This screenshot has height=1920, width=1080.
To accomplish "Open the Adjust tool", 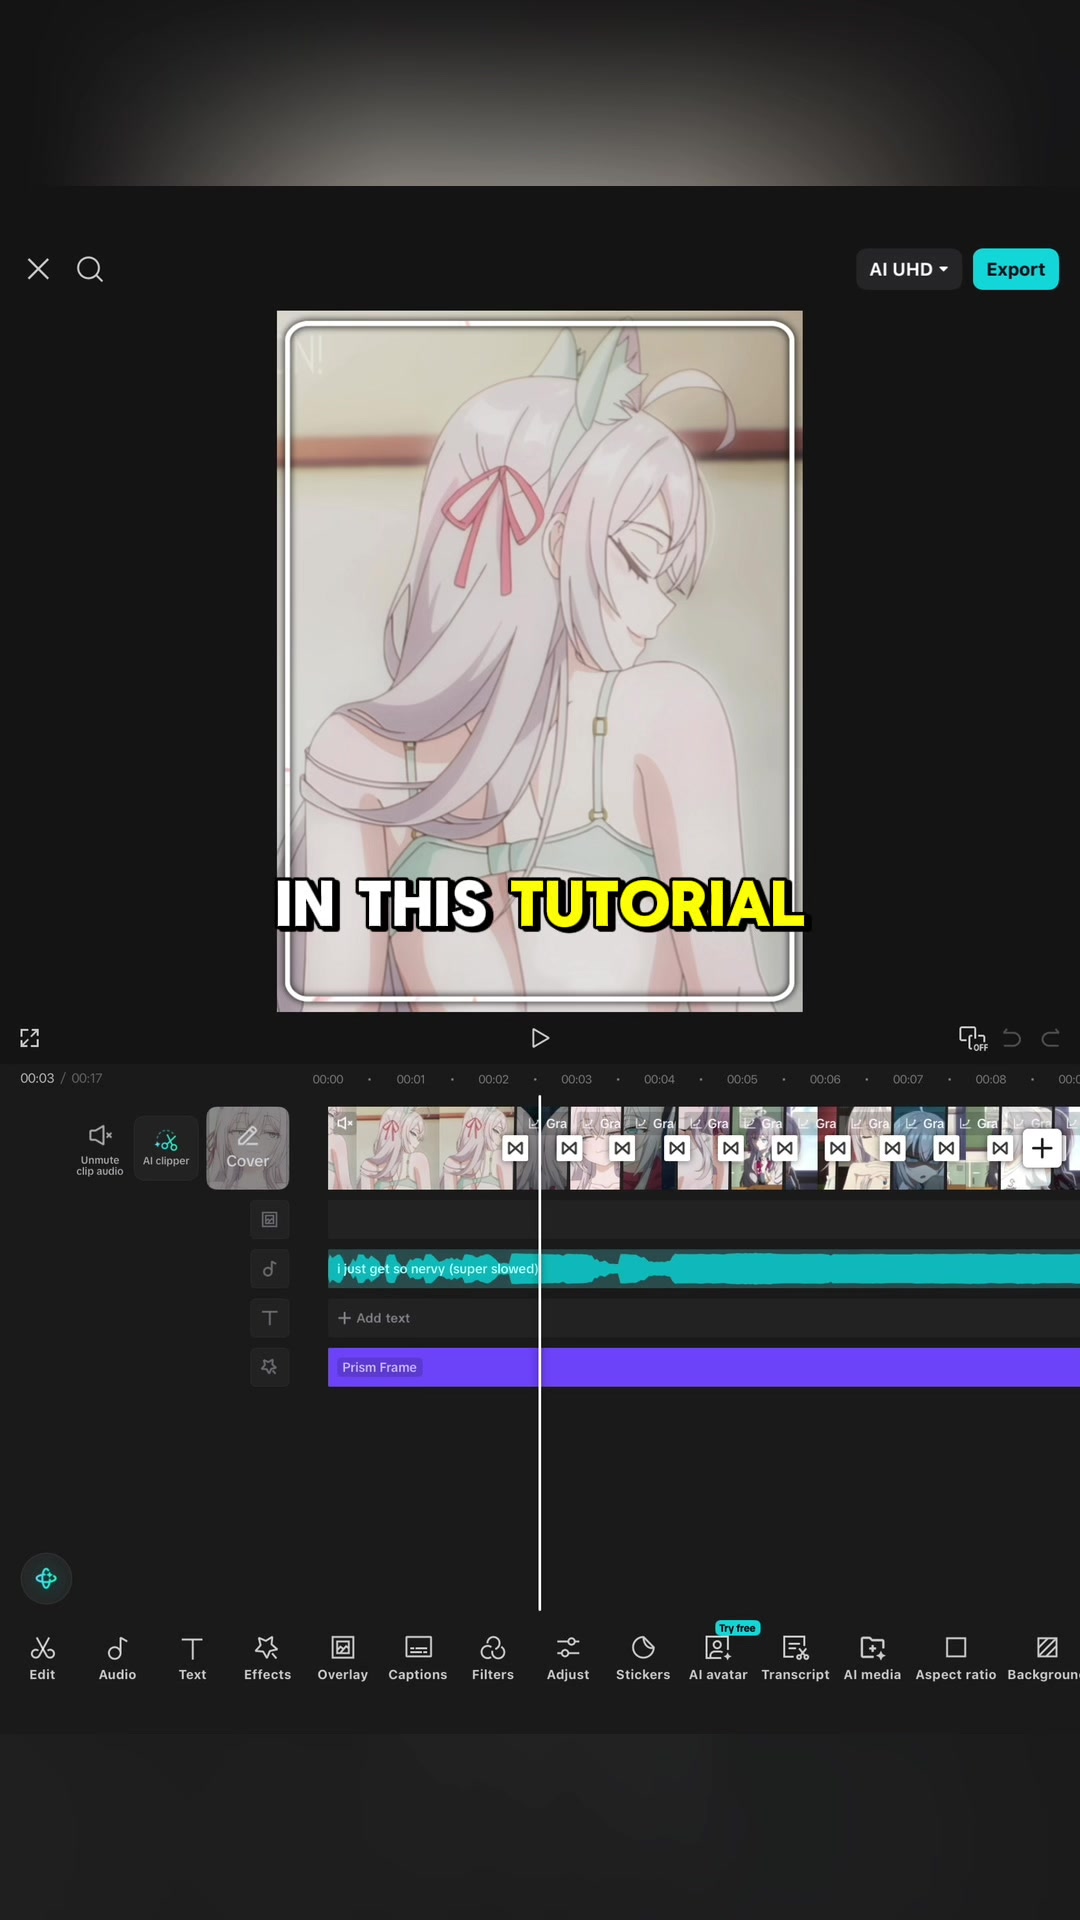I will click(x=568, y=1658).
